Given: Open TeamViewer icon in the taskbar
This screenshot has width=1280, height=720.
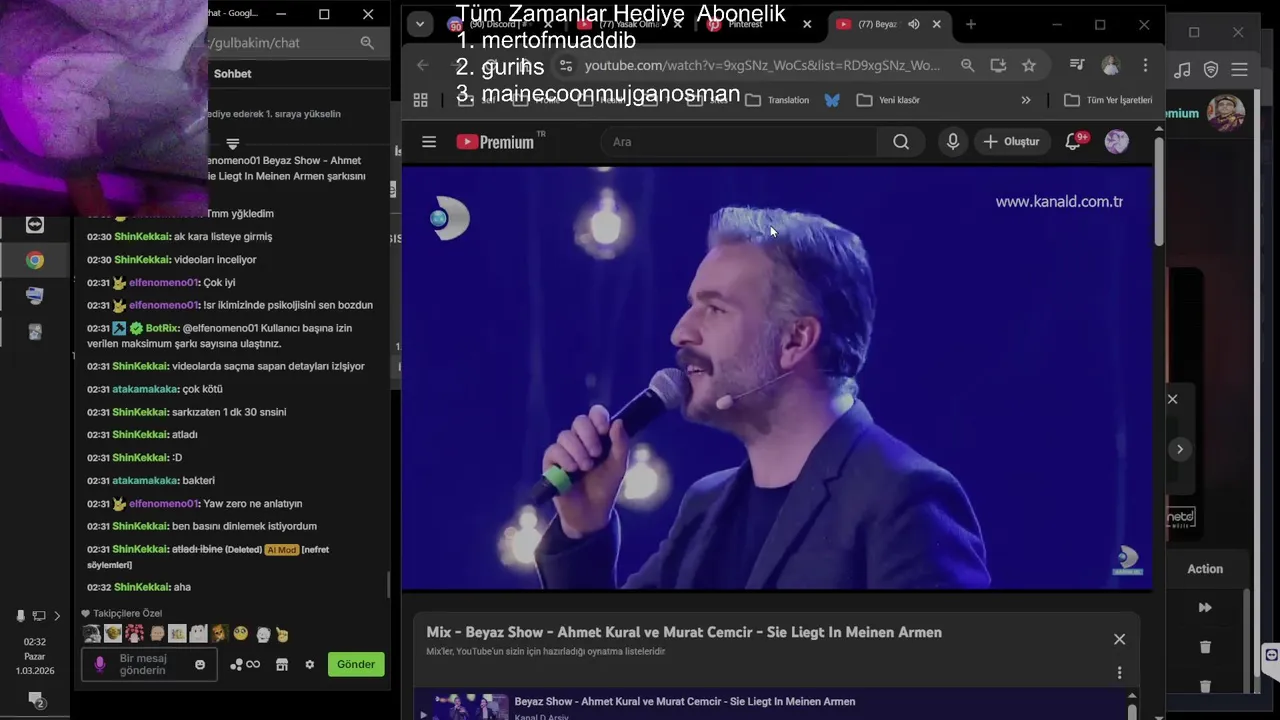Looking at the screenshot, I should coord(35,224).
